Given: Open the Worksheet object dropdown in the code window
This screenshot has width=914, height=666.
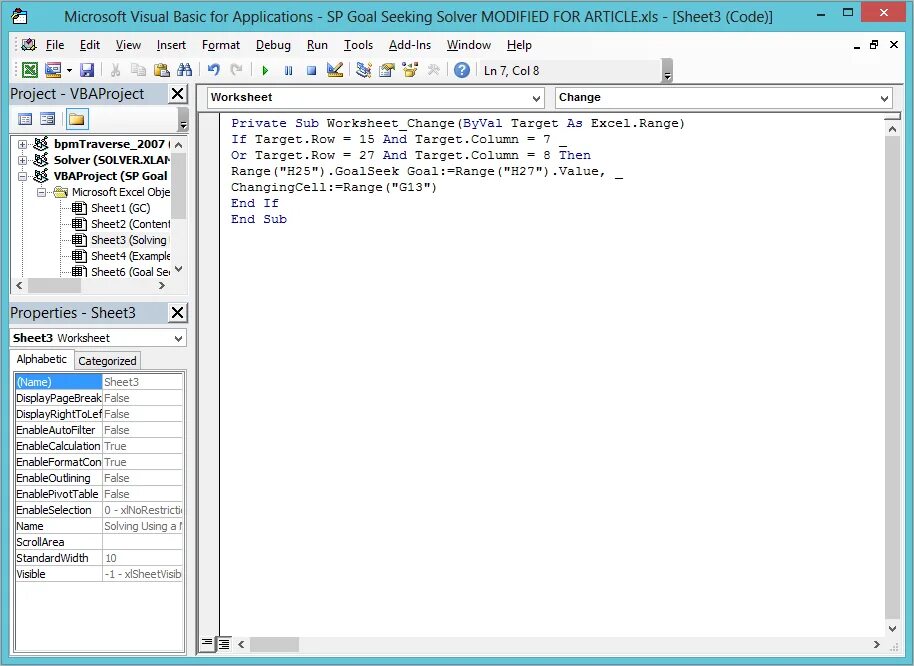Looking at the screenshot, I should [x=536, y=98].
